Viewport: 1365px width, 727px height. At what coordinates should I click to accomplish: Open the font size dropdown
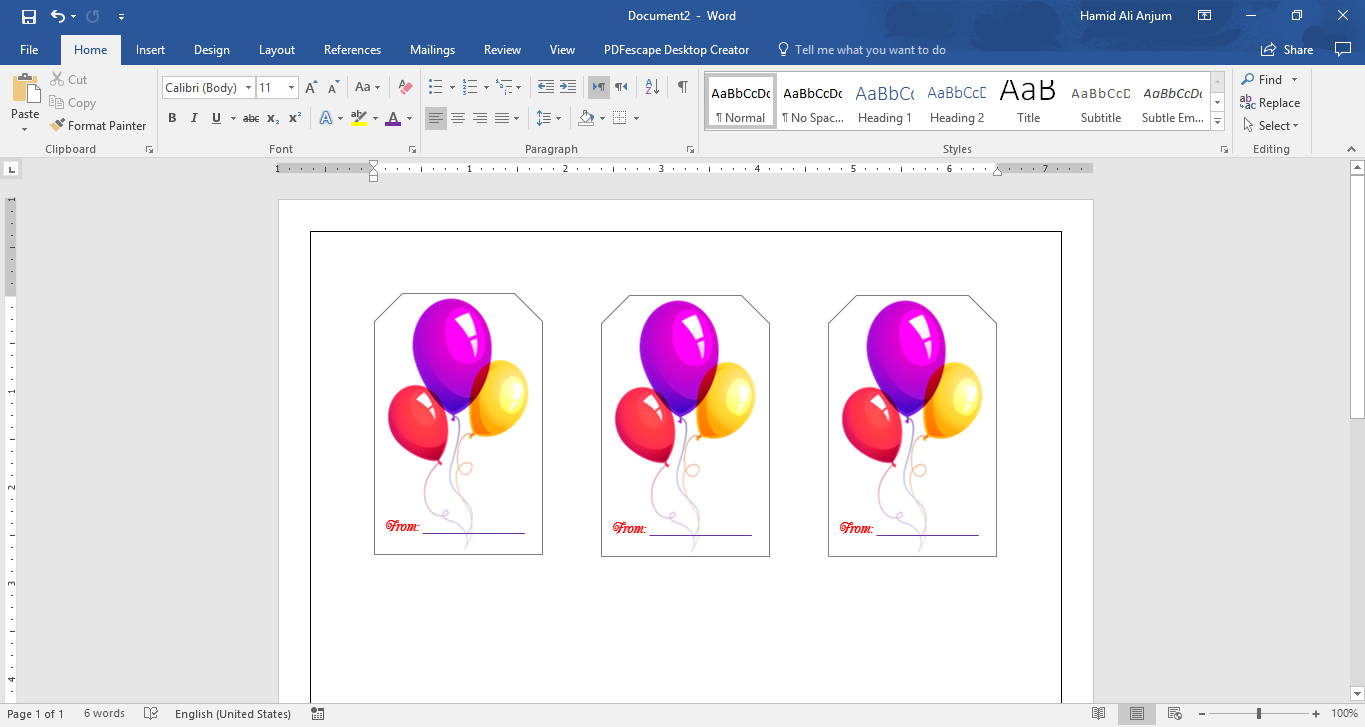coord(293,87)
